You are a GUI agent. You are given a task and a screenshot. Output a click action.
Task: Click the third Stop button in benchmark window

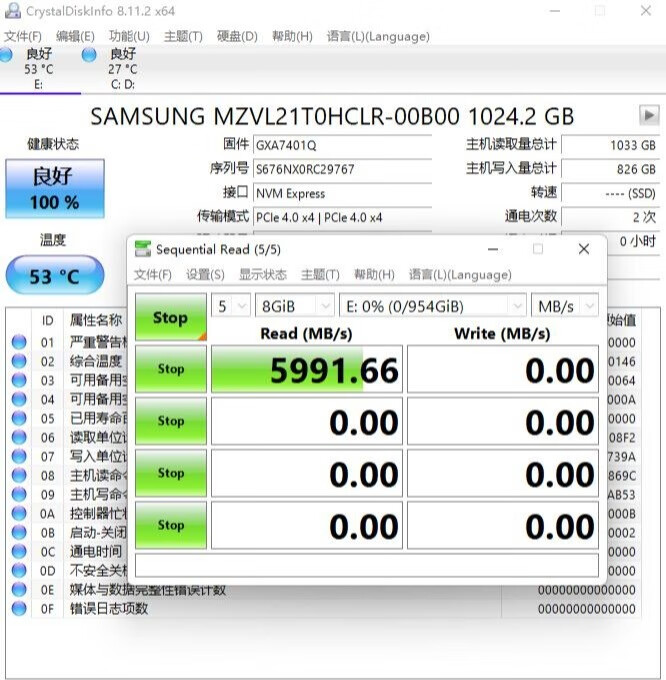tap(171, 421)
